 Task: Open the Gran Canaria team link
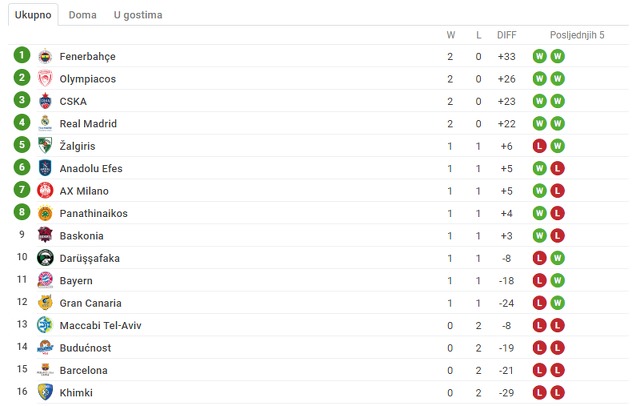(90, 303)
